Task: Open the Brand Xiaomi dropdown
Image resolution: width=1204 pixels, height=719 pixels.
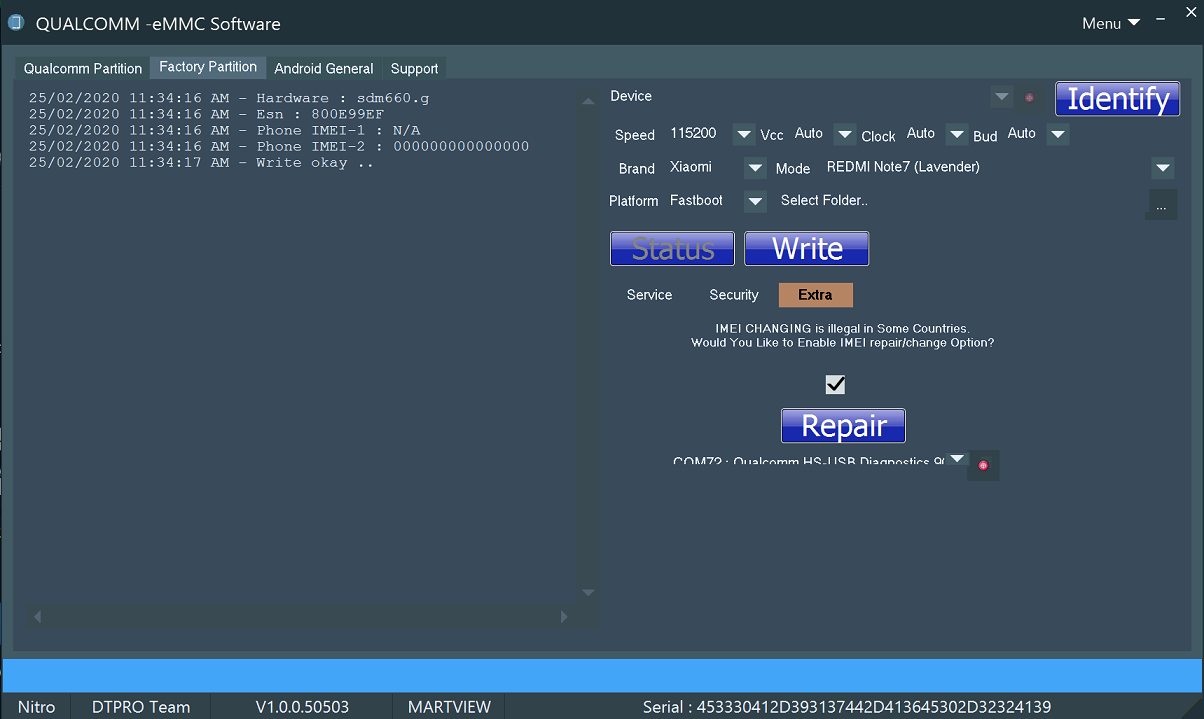Action: pos(755,168)
